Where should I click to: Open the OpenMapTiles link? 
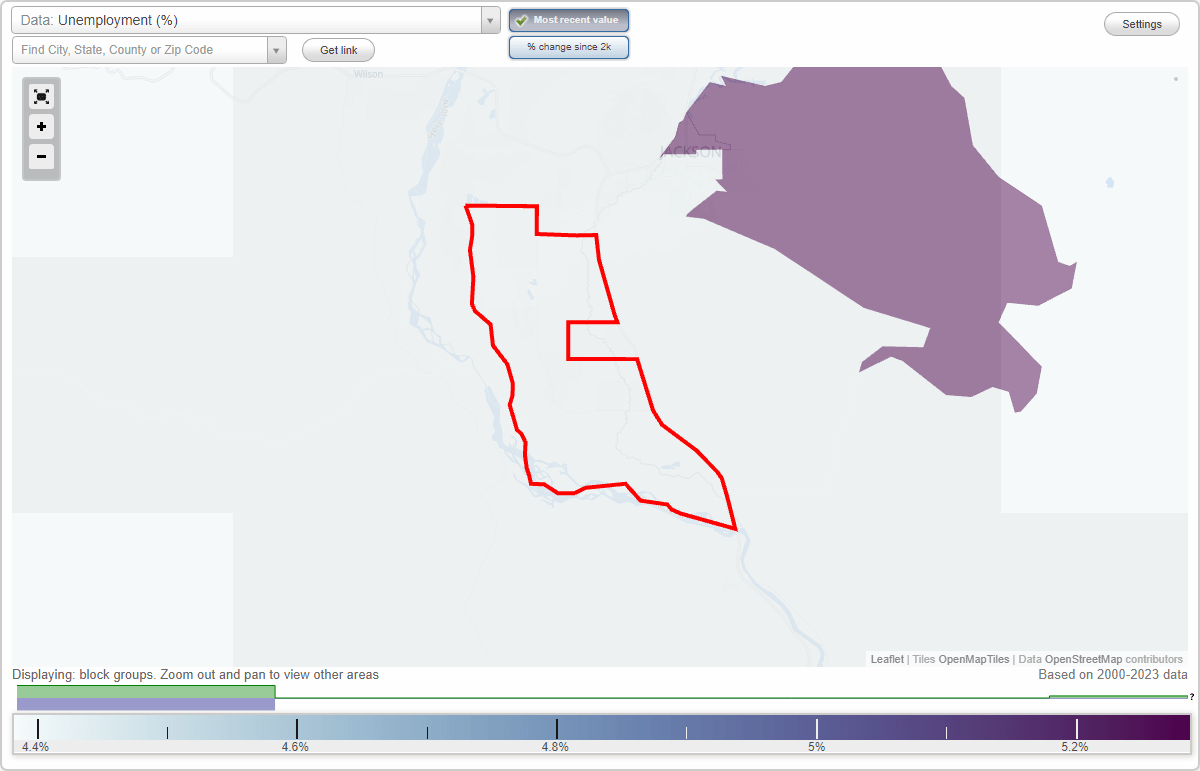[973, 659]
